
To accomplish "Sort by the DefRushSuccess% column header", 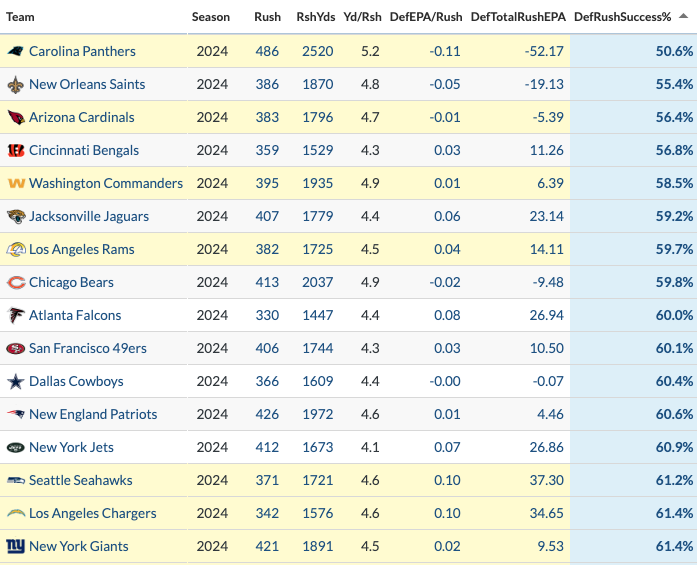I will point(622,17).
